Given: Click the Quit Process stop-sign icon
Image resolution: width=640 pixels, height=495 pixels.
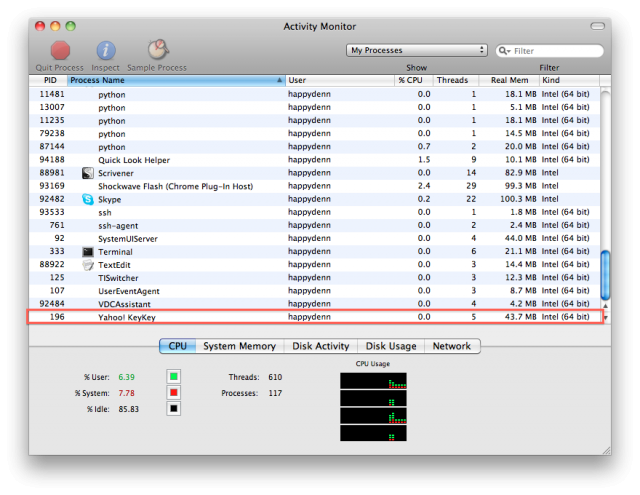Looking at the screenshot, I should (60, 51).
